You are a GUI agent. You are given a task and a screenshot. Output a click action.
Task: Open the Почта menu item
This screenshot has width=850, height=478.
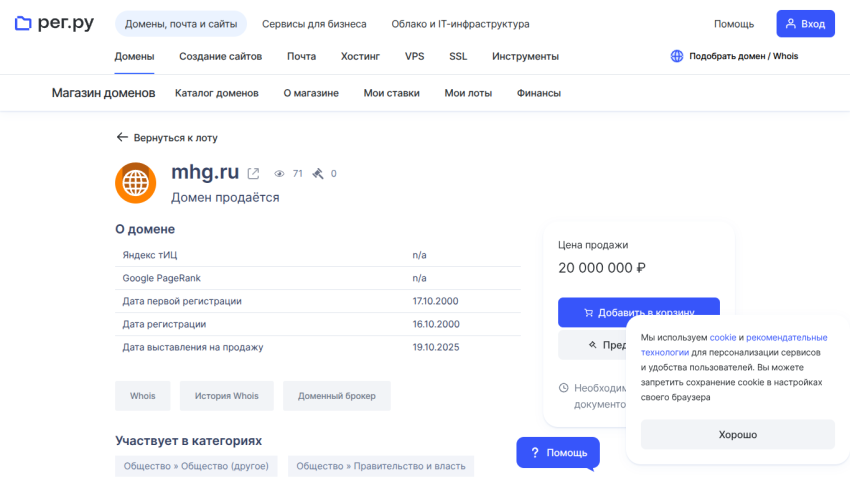301,56
